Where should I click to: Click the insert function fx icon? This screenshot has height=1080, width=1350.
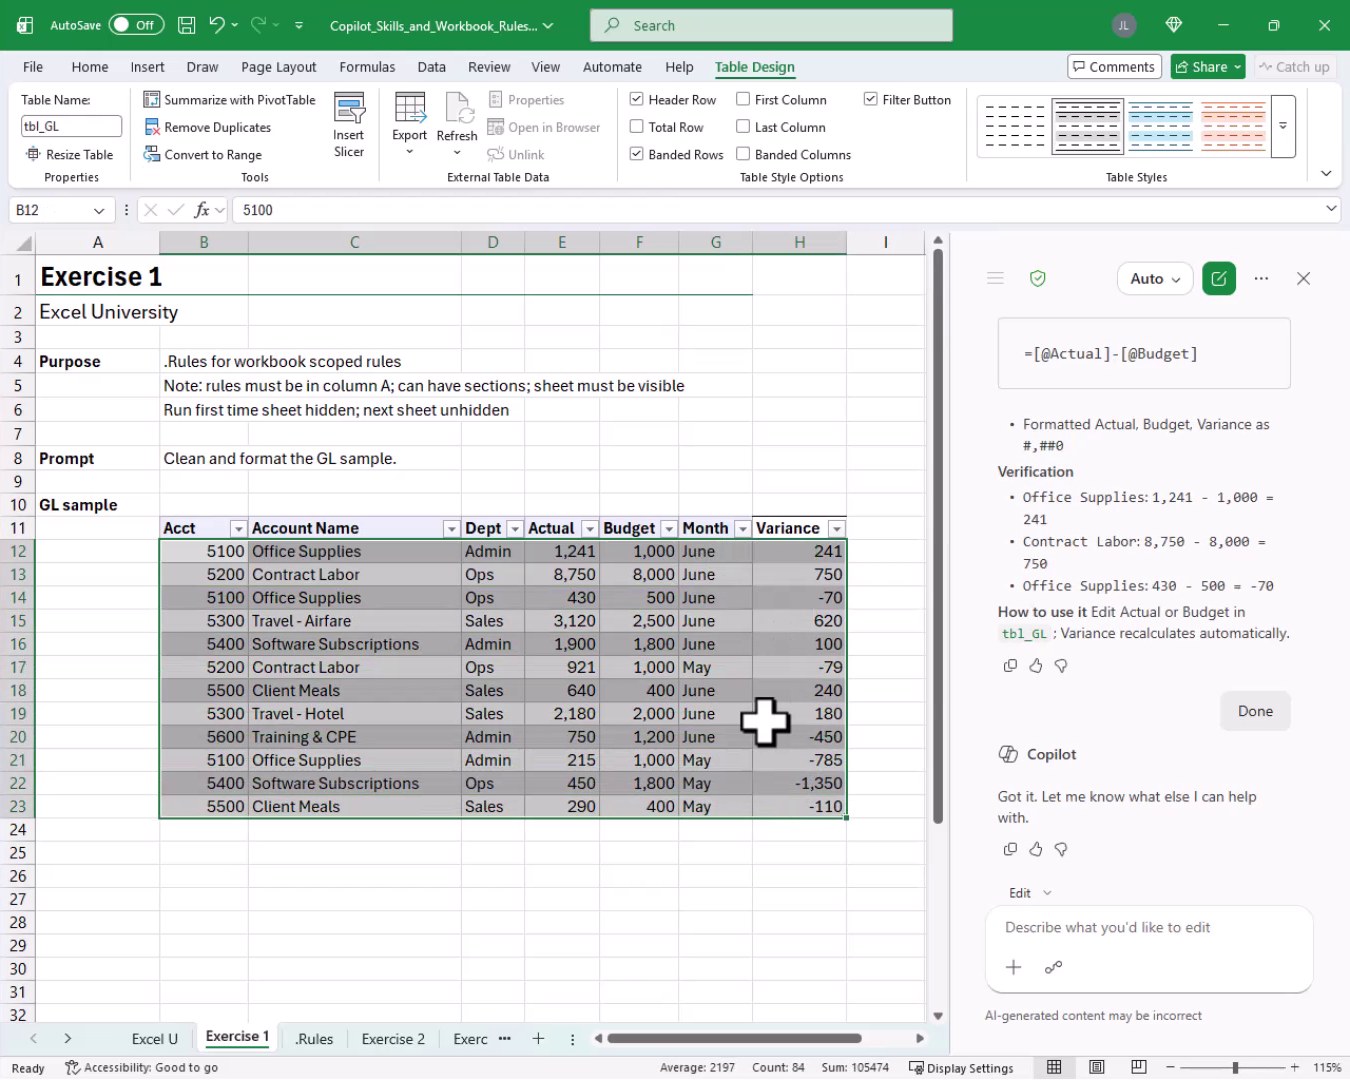pos(202,210)
